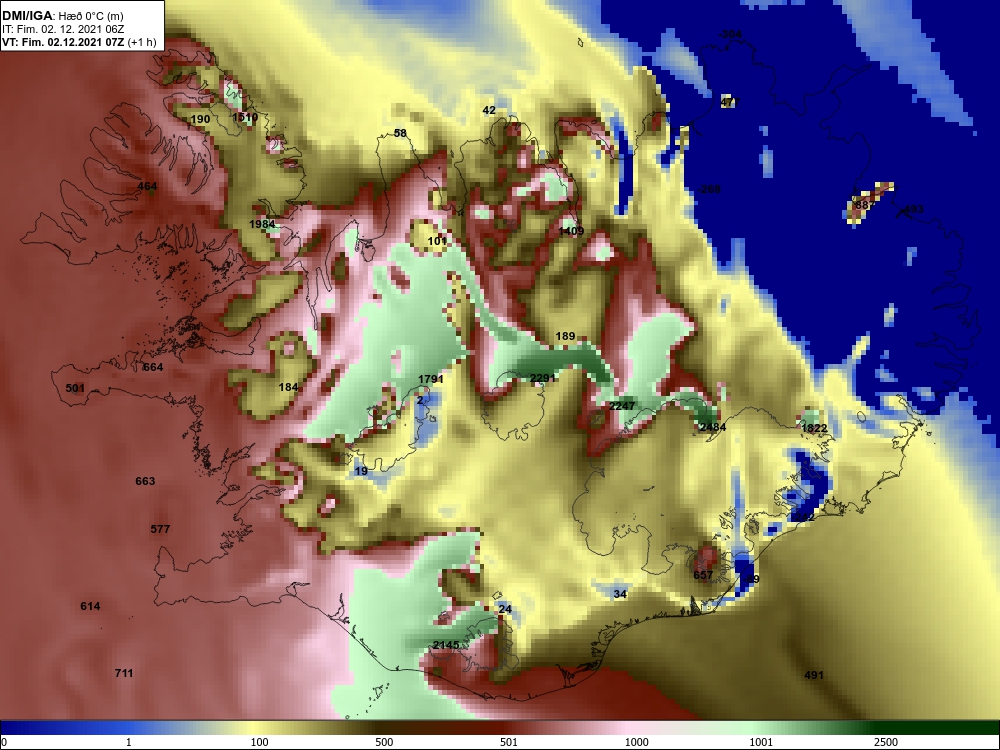
Task: Click the map value 49 near the coast
Action: (753, 579)
